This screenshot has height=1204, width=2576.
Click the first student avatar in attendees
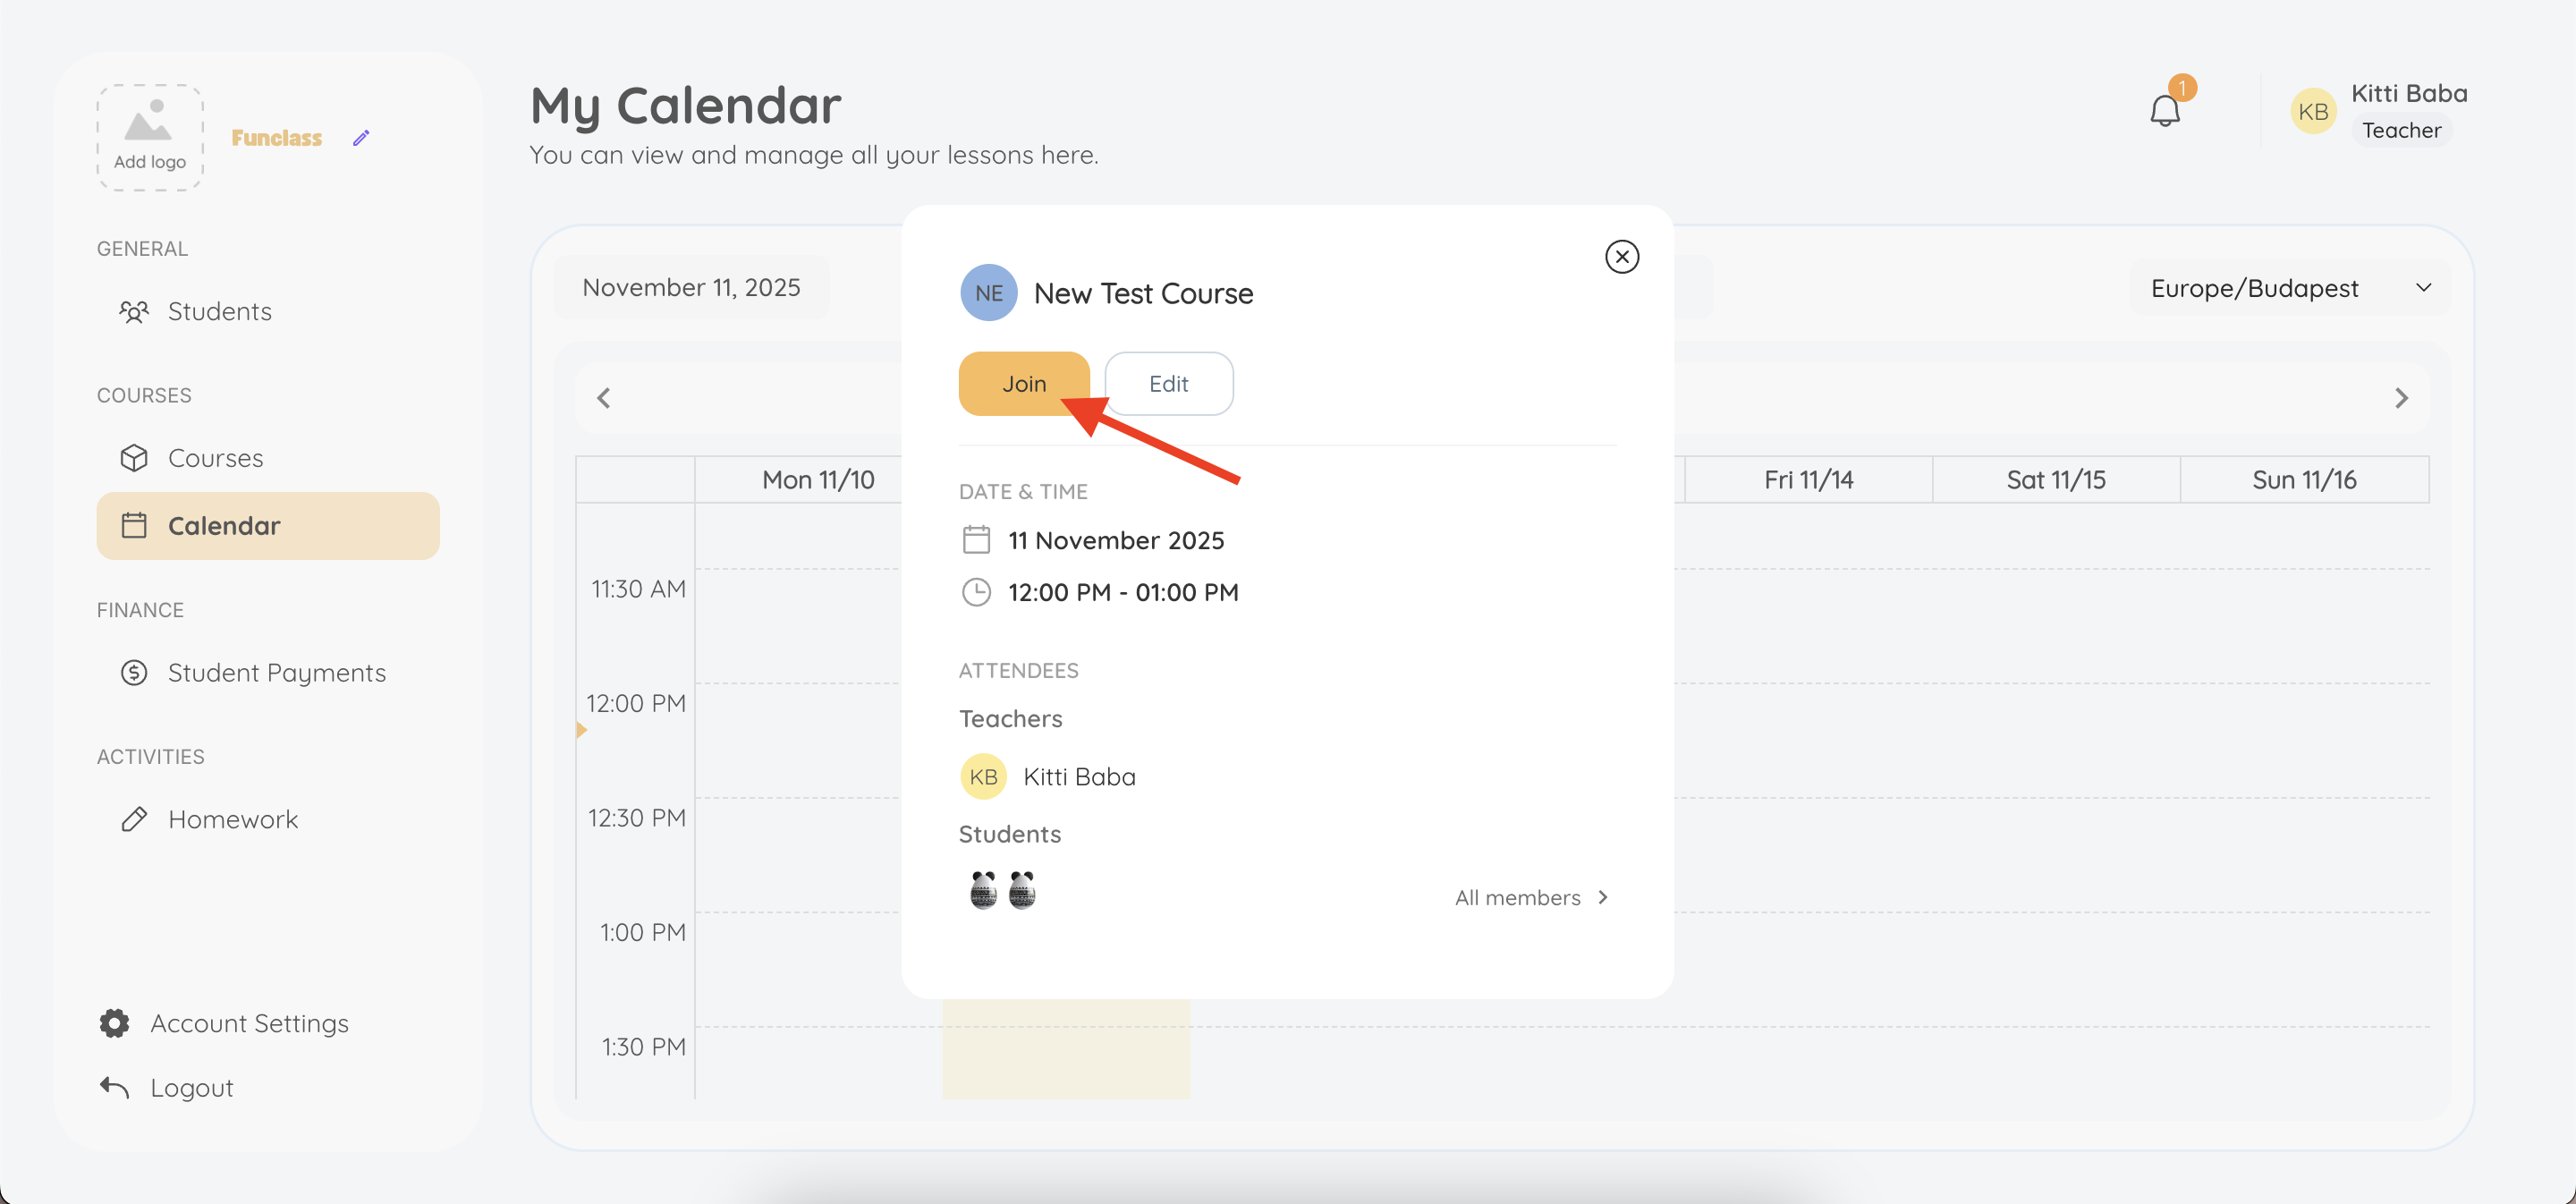tap(983, 889)
